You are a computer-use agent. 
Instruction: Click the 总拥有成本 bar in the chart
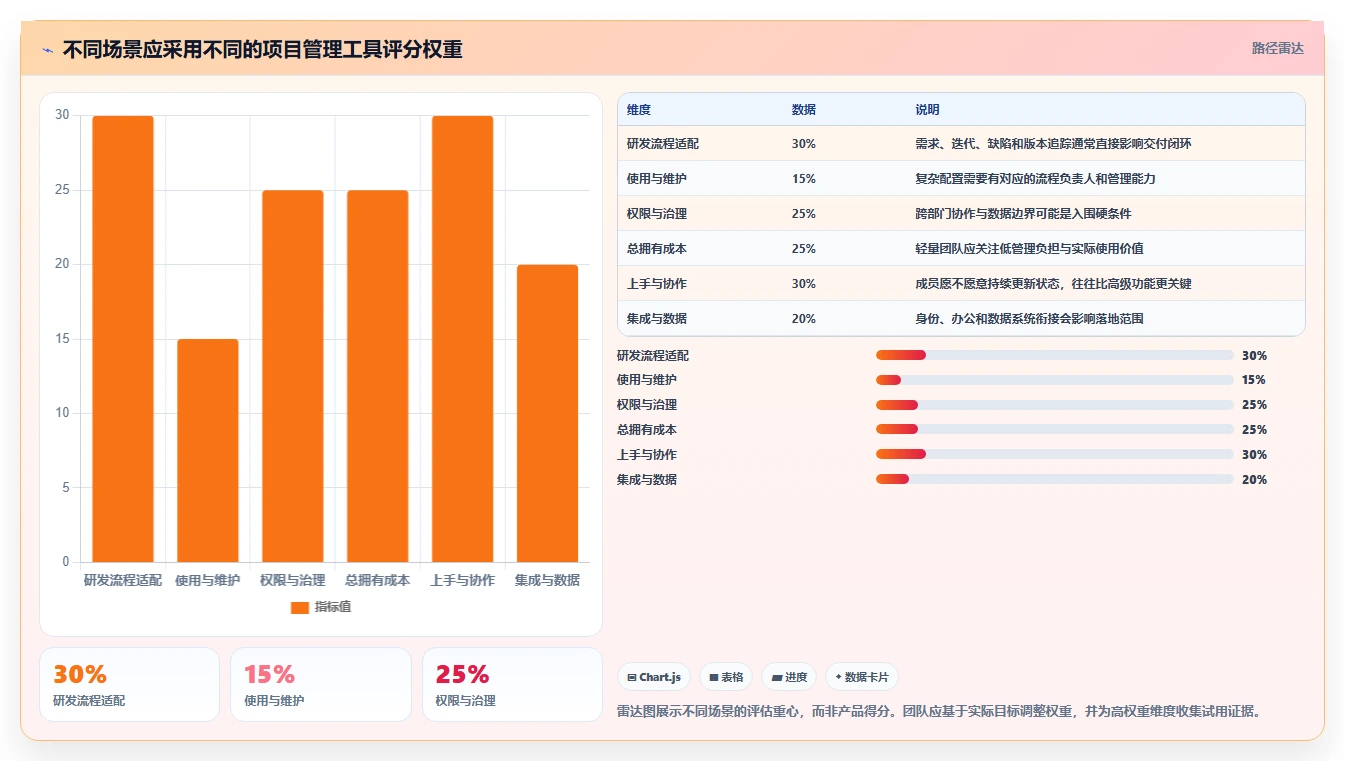pyautogui.click(x=378, y=376)
